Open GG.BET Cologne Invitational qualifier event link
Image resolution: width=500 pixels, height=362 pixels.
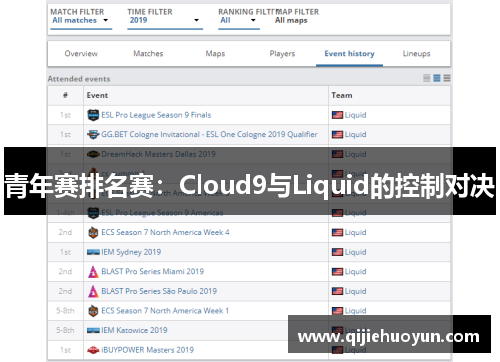point(209,135)
